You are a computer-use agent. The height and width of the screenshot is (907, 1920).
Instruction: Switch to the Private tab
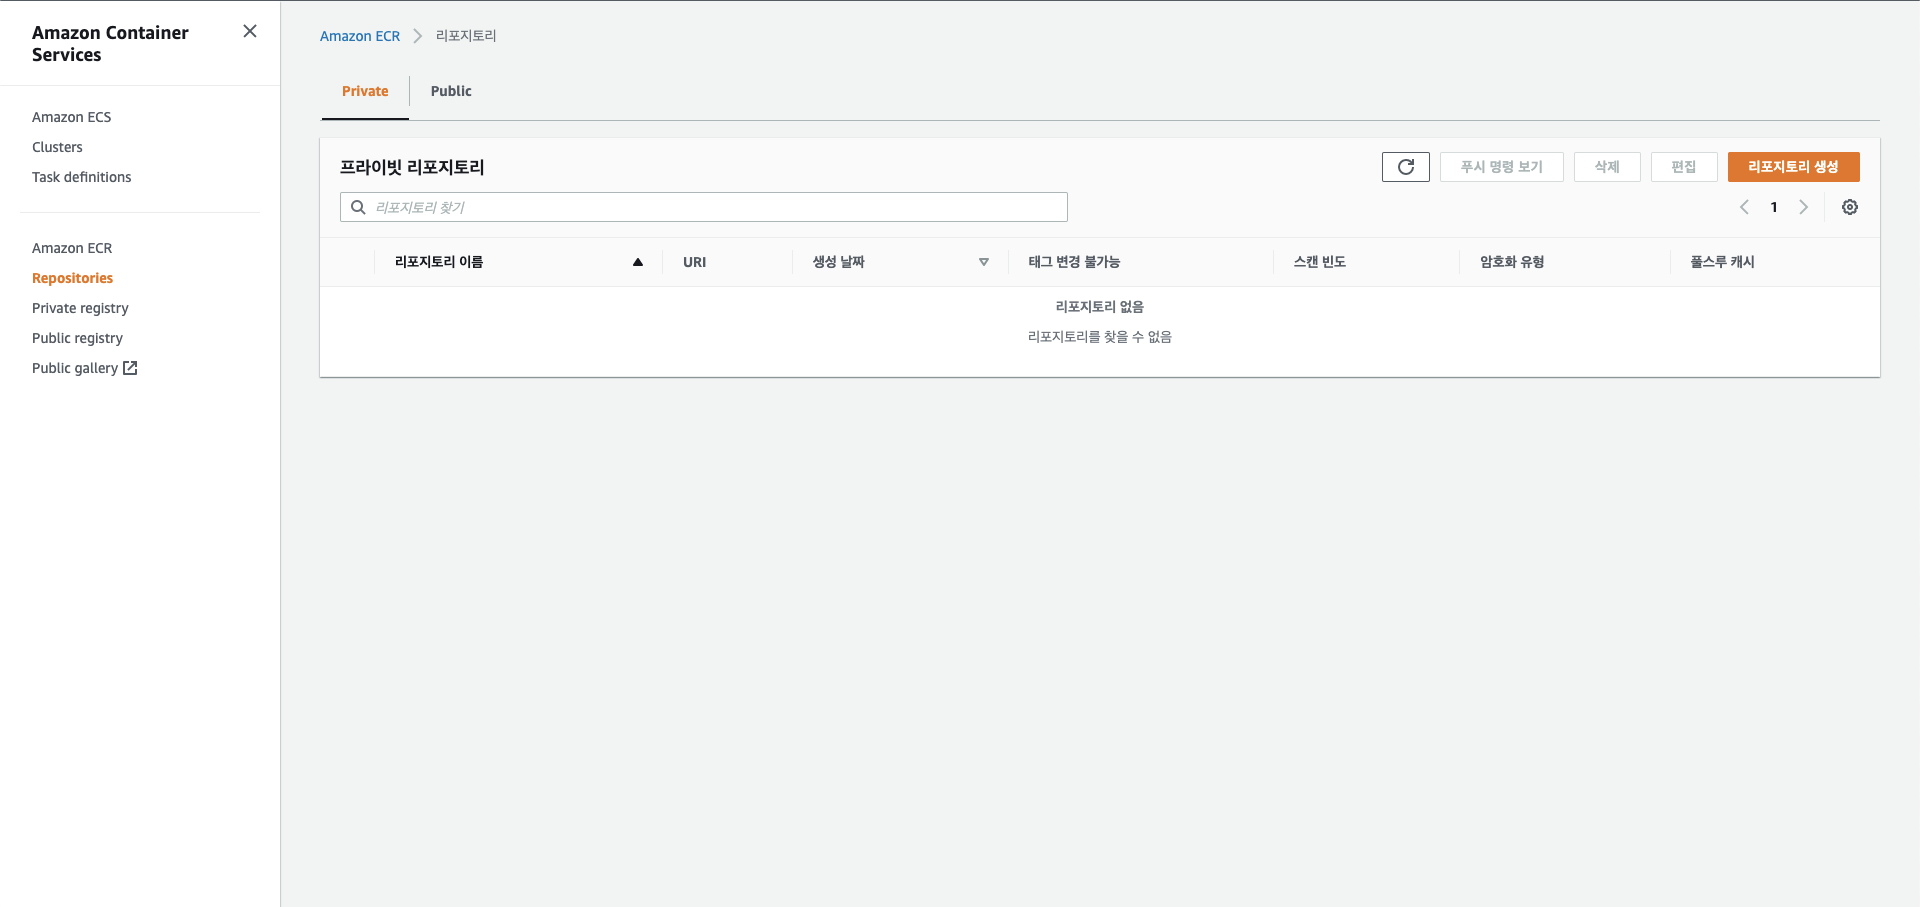point(365,91)
